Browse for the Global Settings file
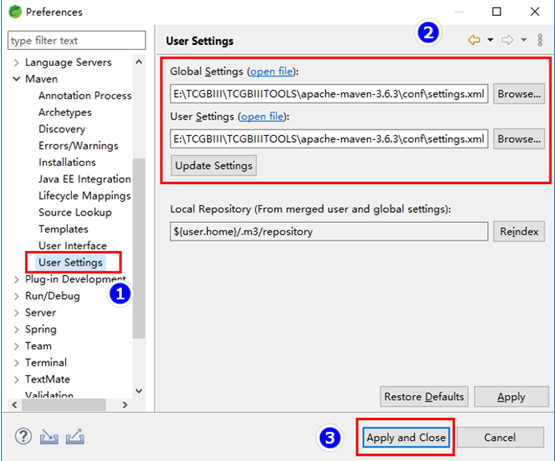This screenshot has width=555, height=461. [519, 94]
